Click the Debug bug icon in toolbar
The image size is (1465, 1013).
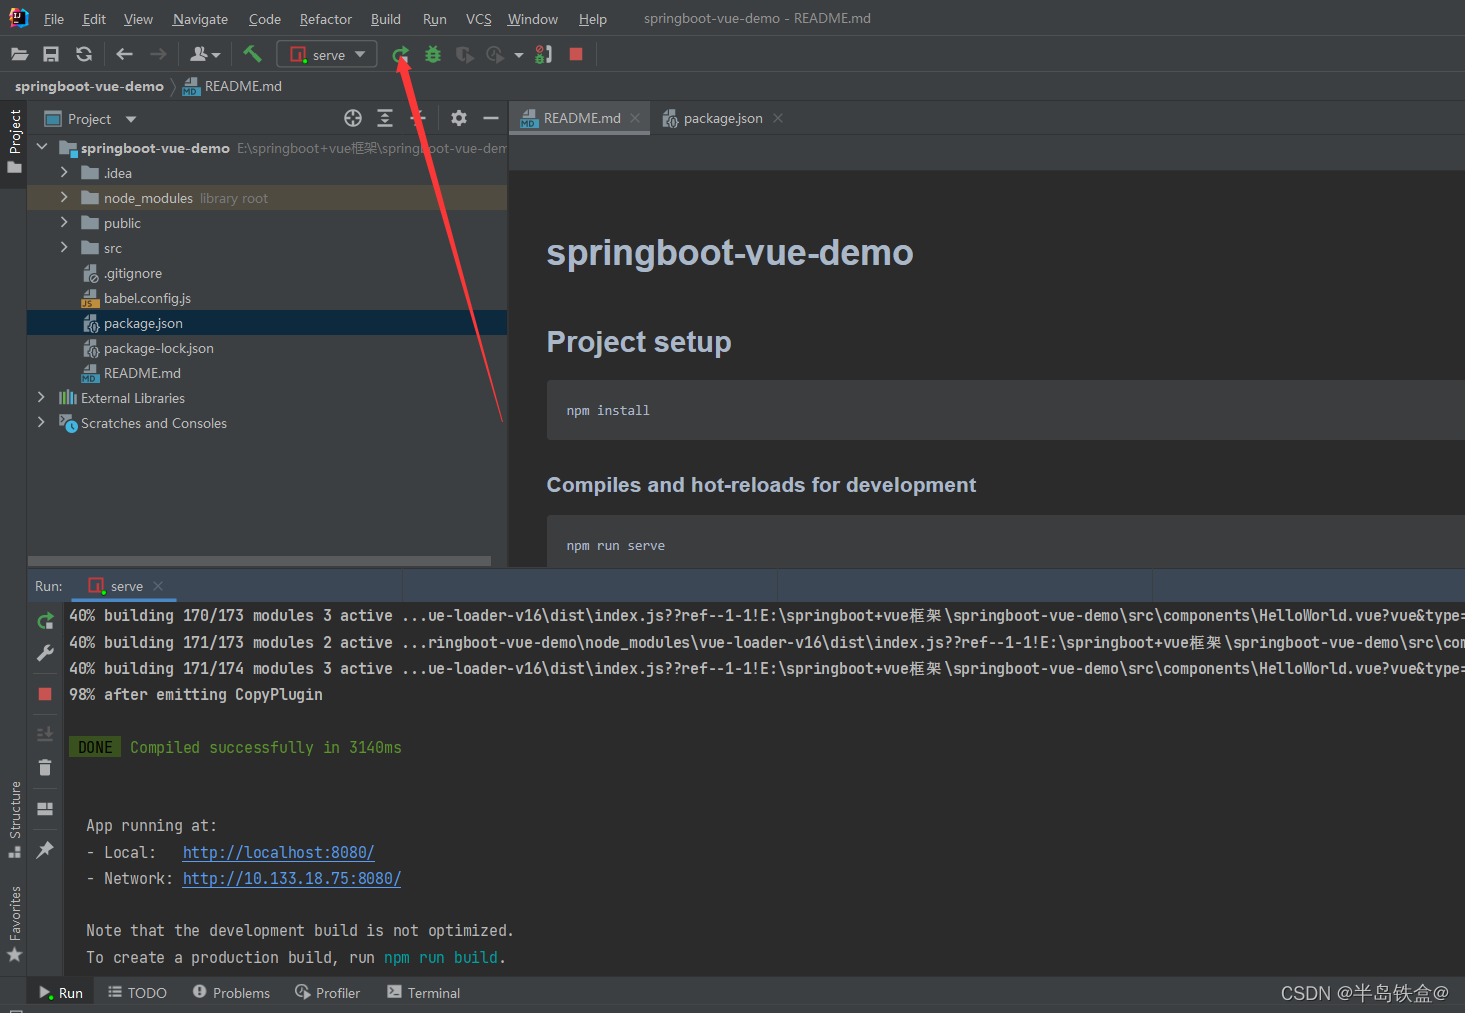(433, 54)
